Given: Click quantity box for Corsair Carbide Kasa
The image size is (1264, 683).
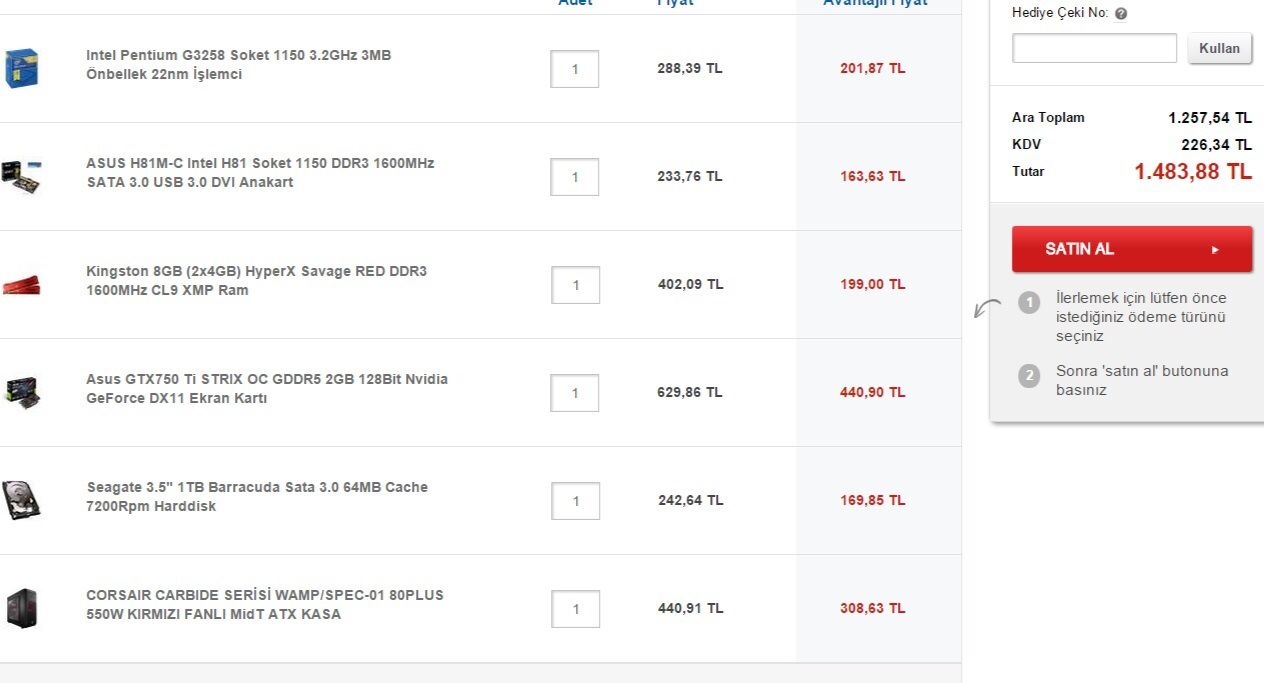Looking at the screenshot, I should [x=575, y=609].
